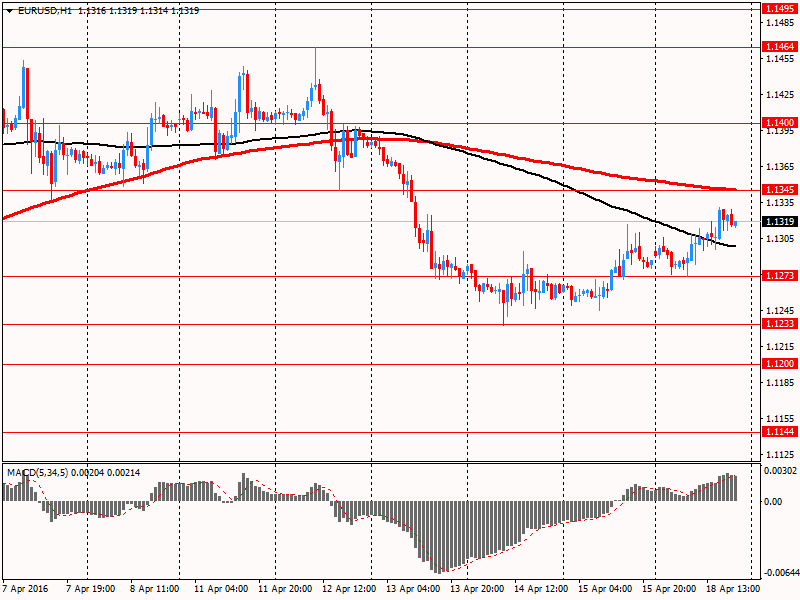Click the 1.1215 price axis tick
The image size is (800, 600).
point(781,347)
